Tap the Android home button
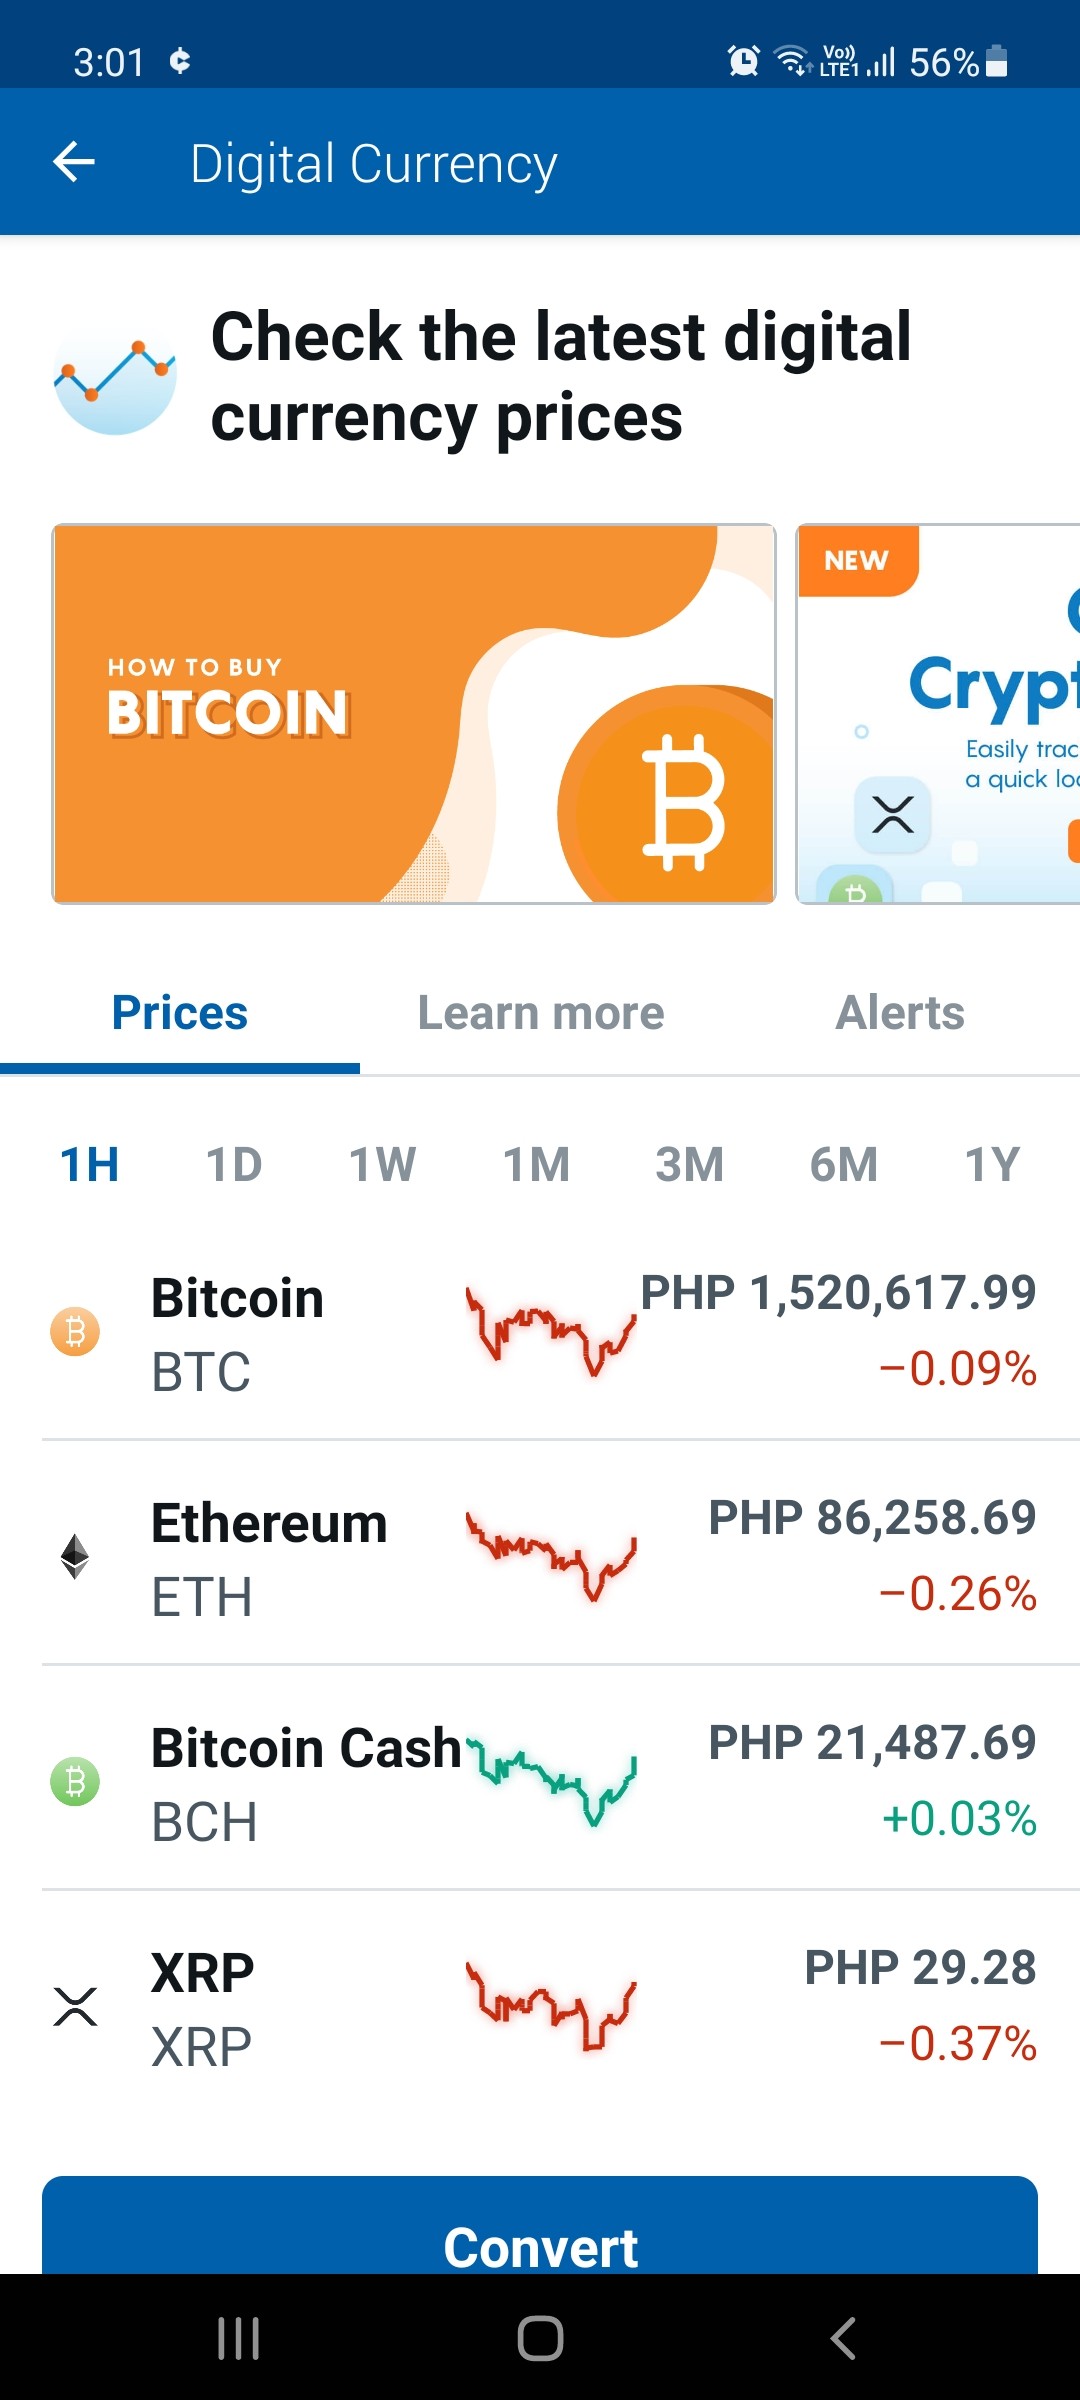 click(540, 2338)
